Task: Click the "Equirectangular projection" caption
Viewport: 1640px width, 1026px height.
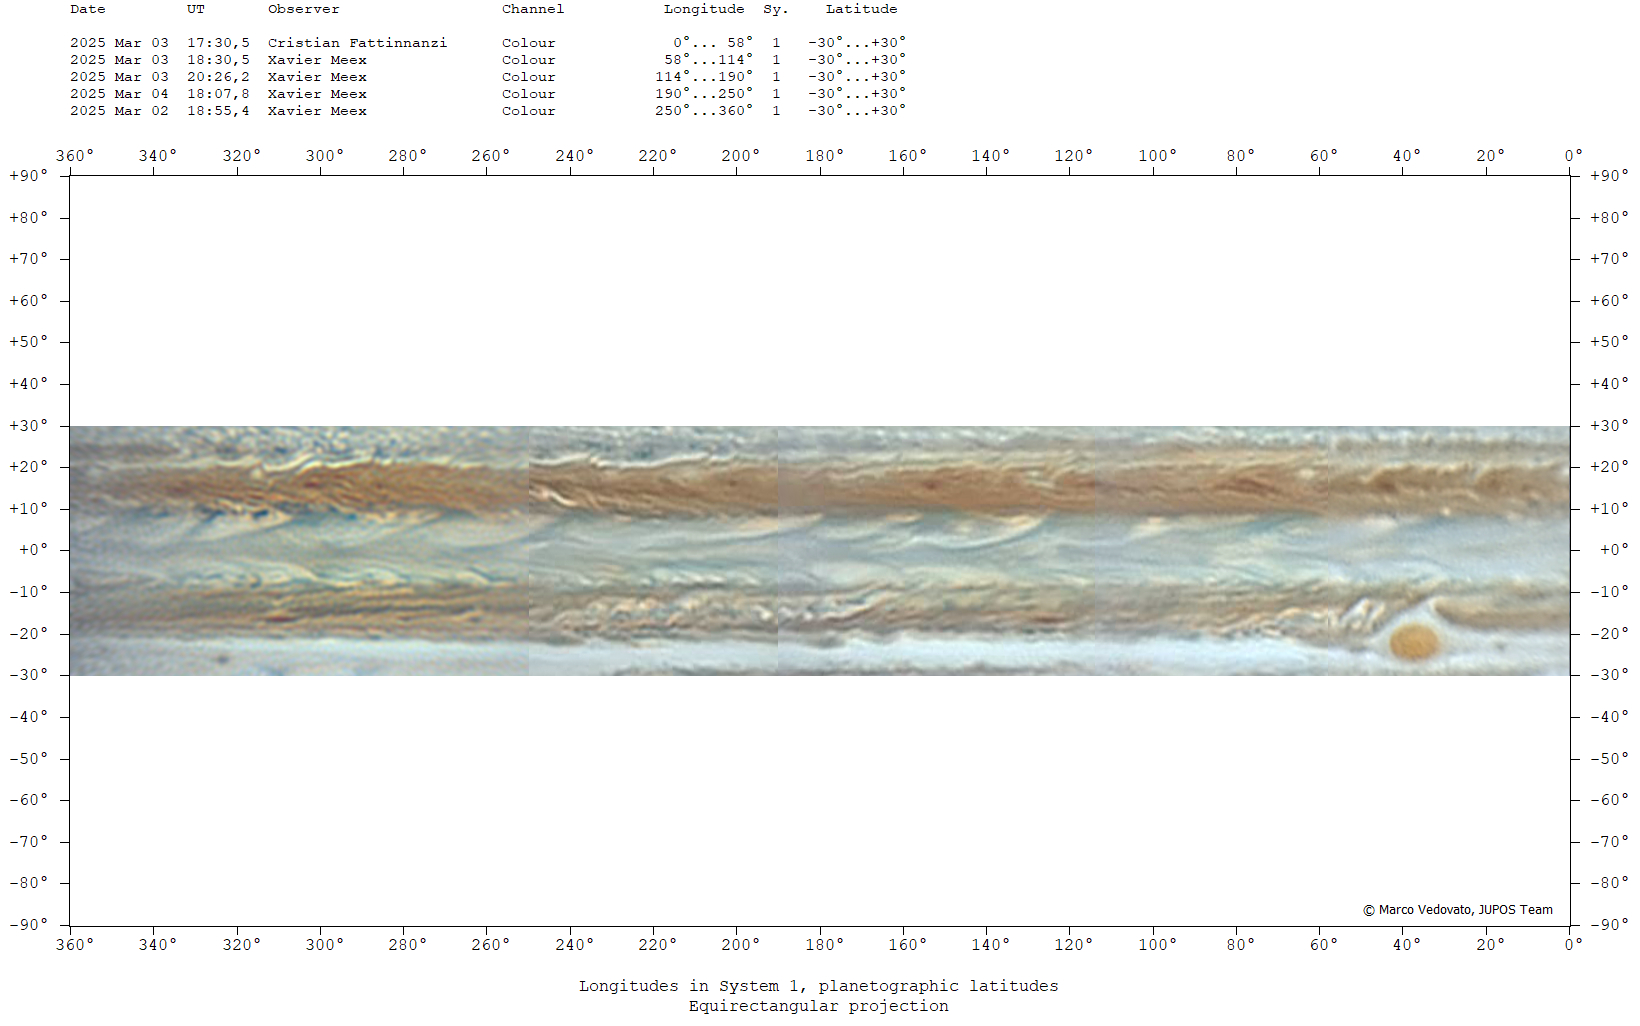Action: pos(818,1006)
